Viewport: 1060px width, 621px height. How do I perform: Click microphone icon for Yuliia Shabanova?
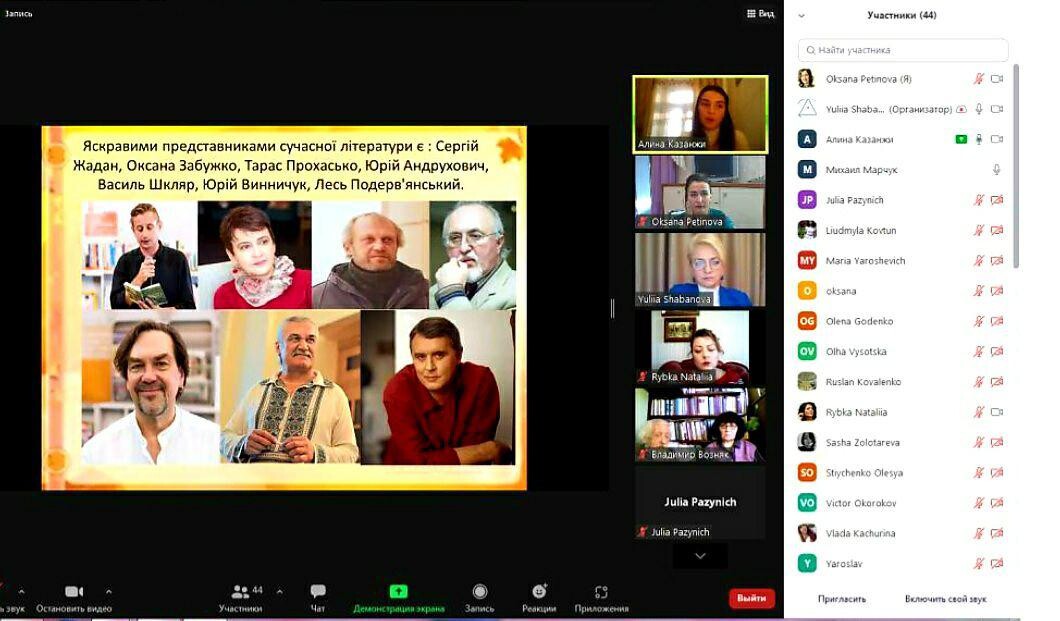pos(978,109)
